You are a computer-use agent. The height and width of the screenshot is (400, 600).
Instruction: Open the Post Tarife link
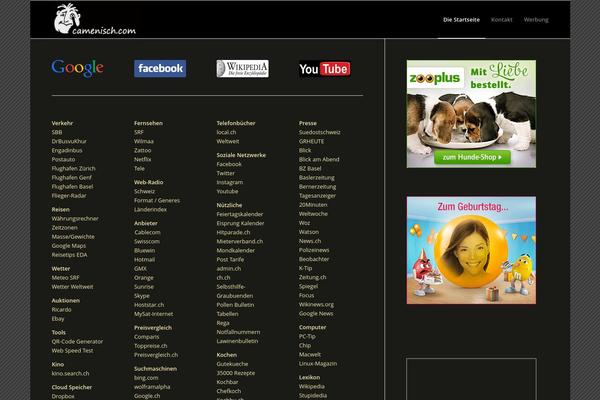230,260
